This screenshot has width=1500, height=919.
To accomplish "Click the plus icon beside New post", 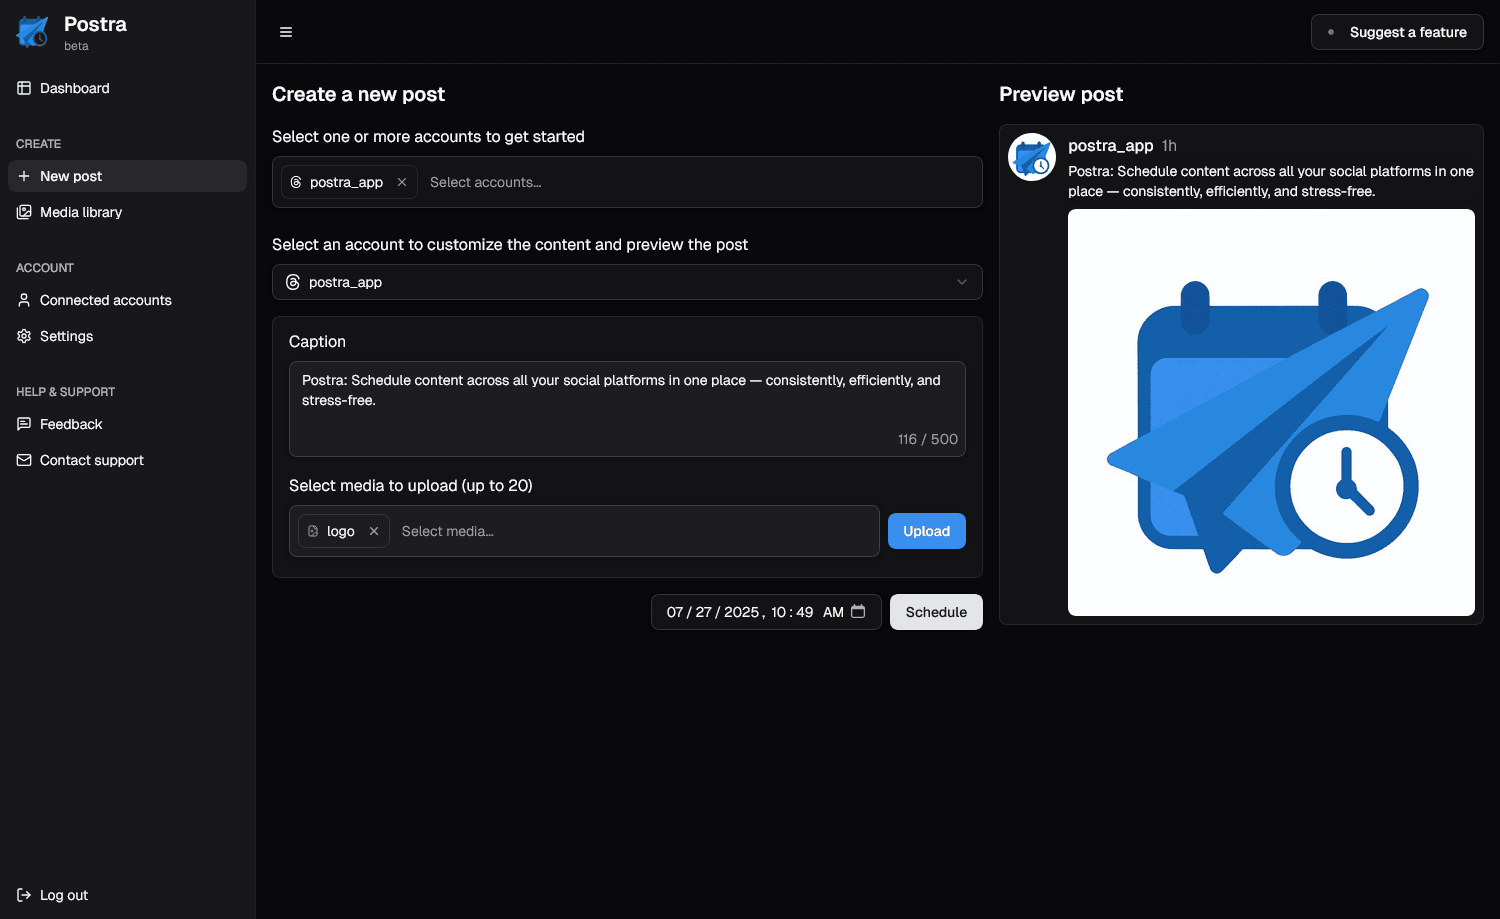I will 24,176.
